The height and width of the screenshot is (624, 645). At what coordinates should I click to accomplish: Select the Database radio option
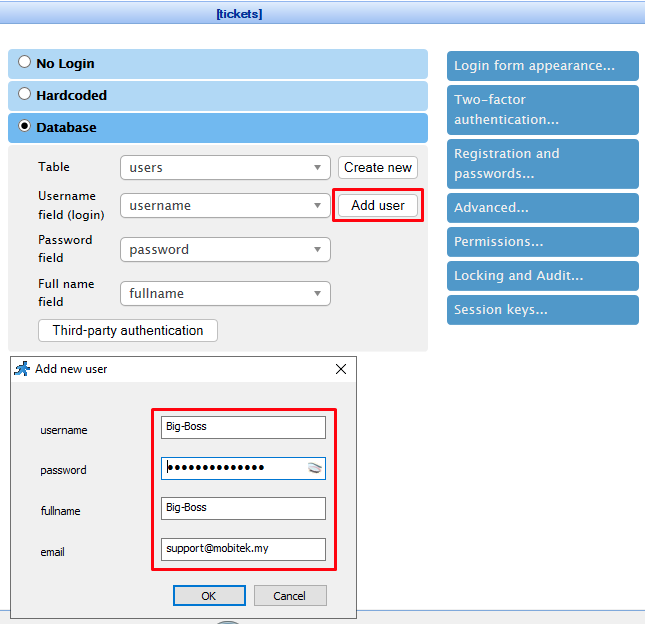tap(25, 127)
